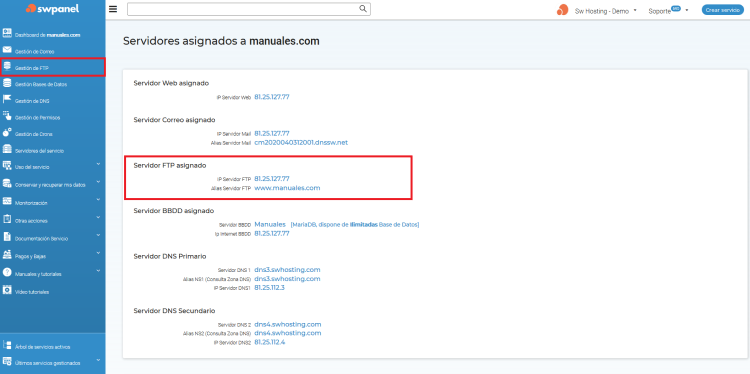Expand the Uso del servicio chevron
This screenshot has width=750, height=374.
pos(98,164)
